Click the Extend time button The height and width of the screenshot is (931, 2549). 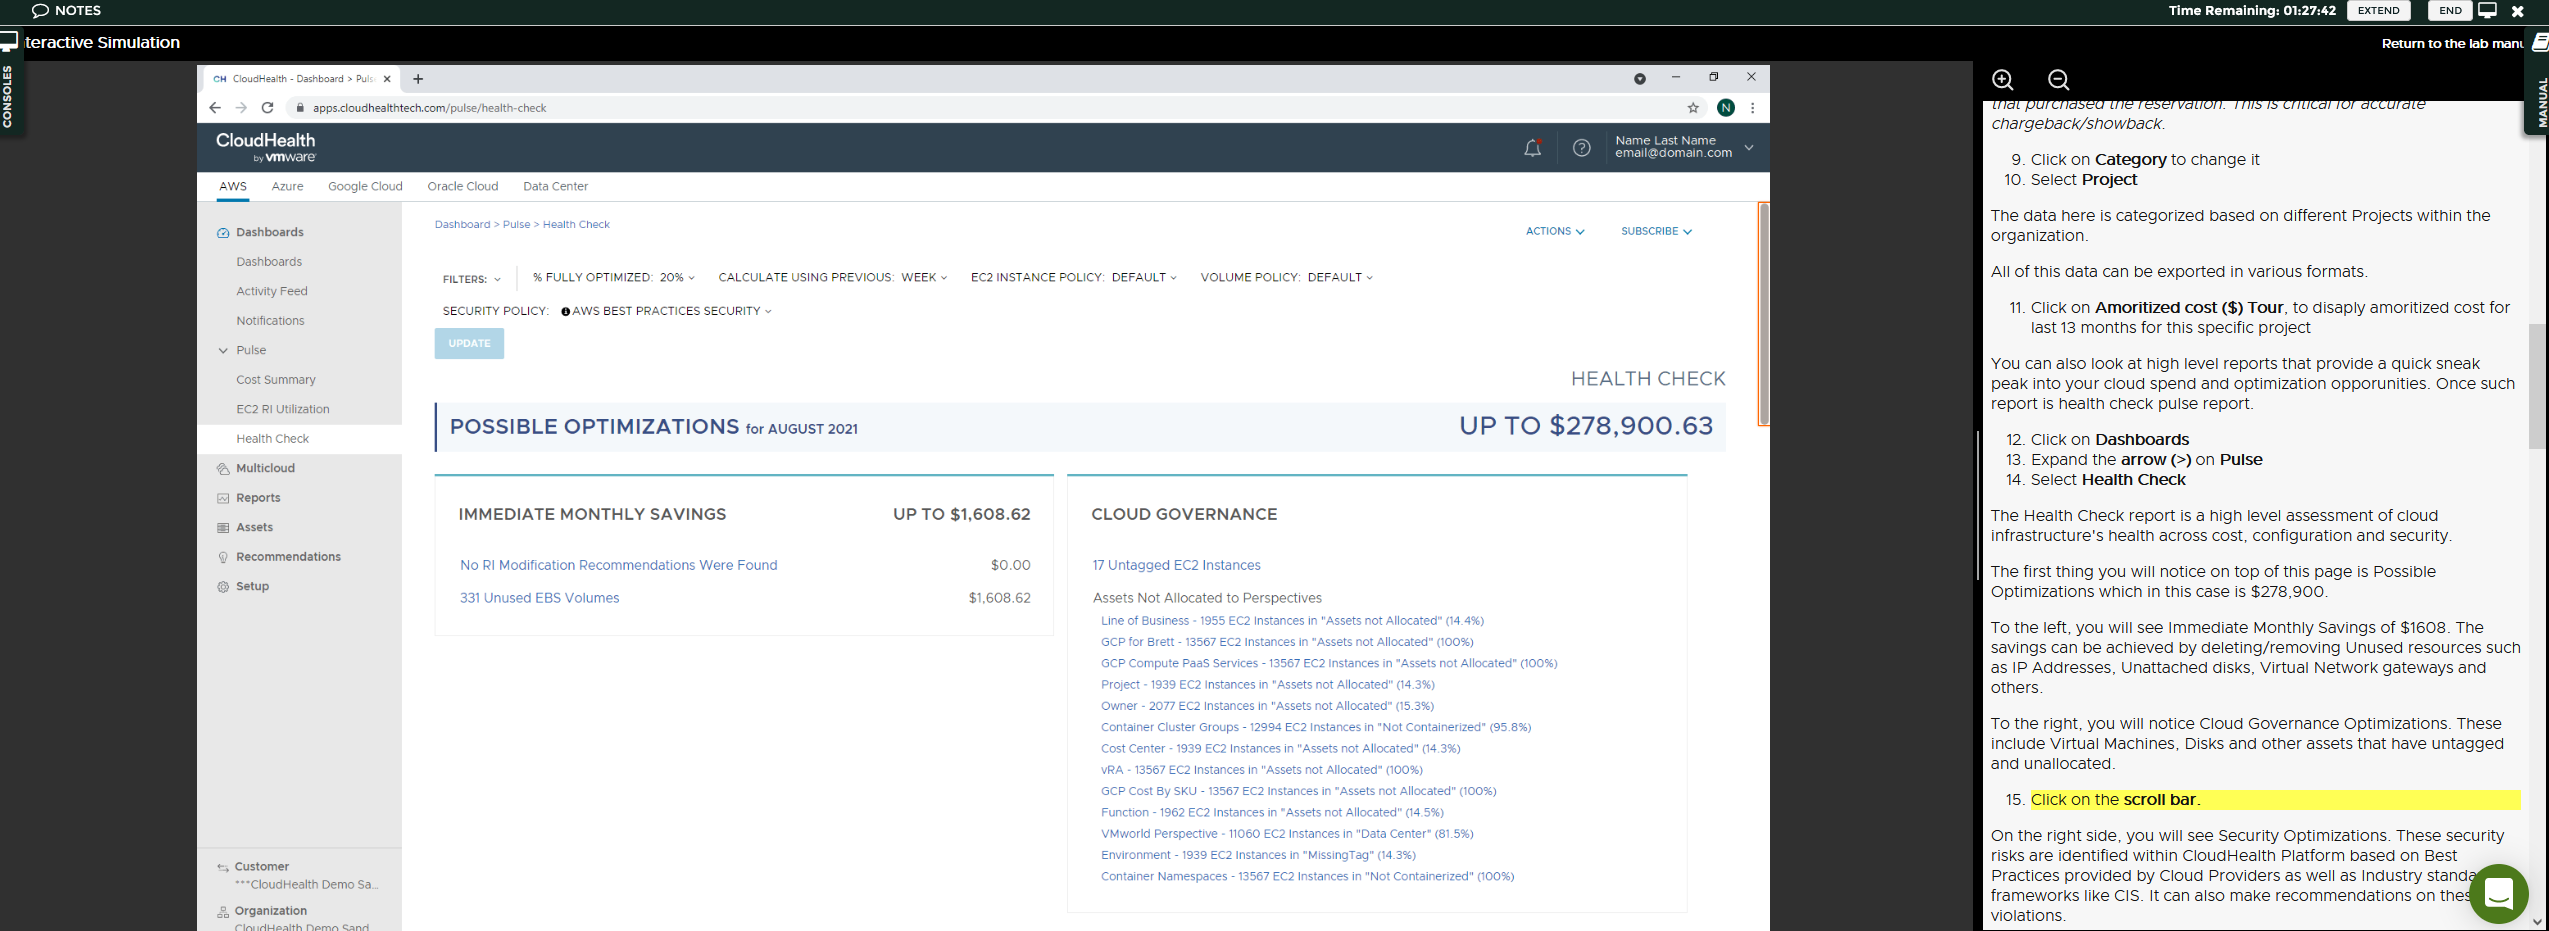point(2378,11)
